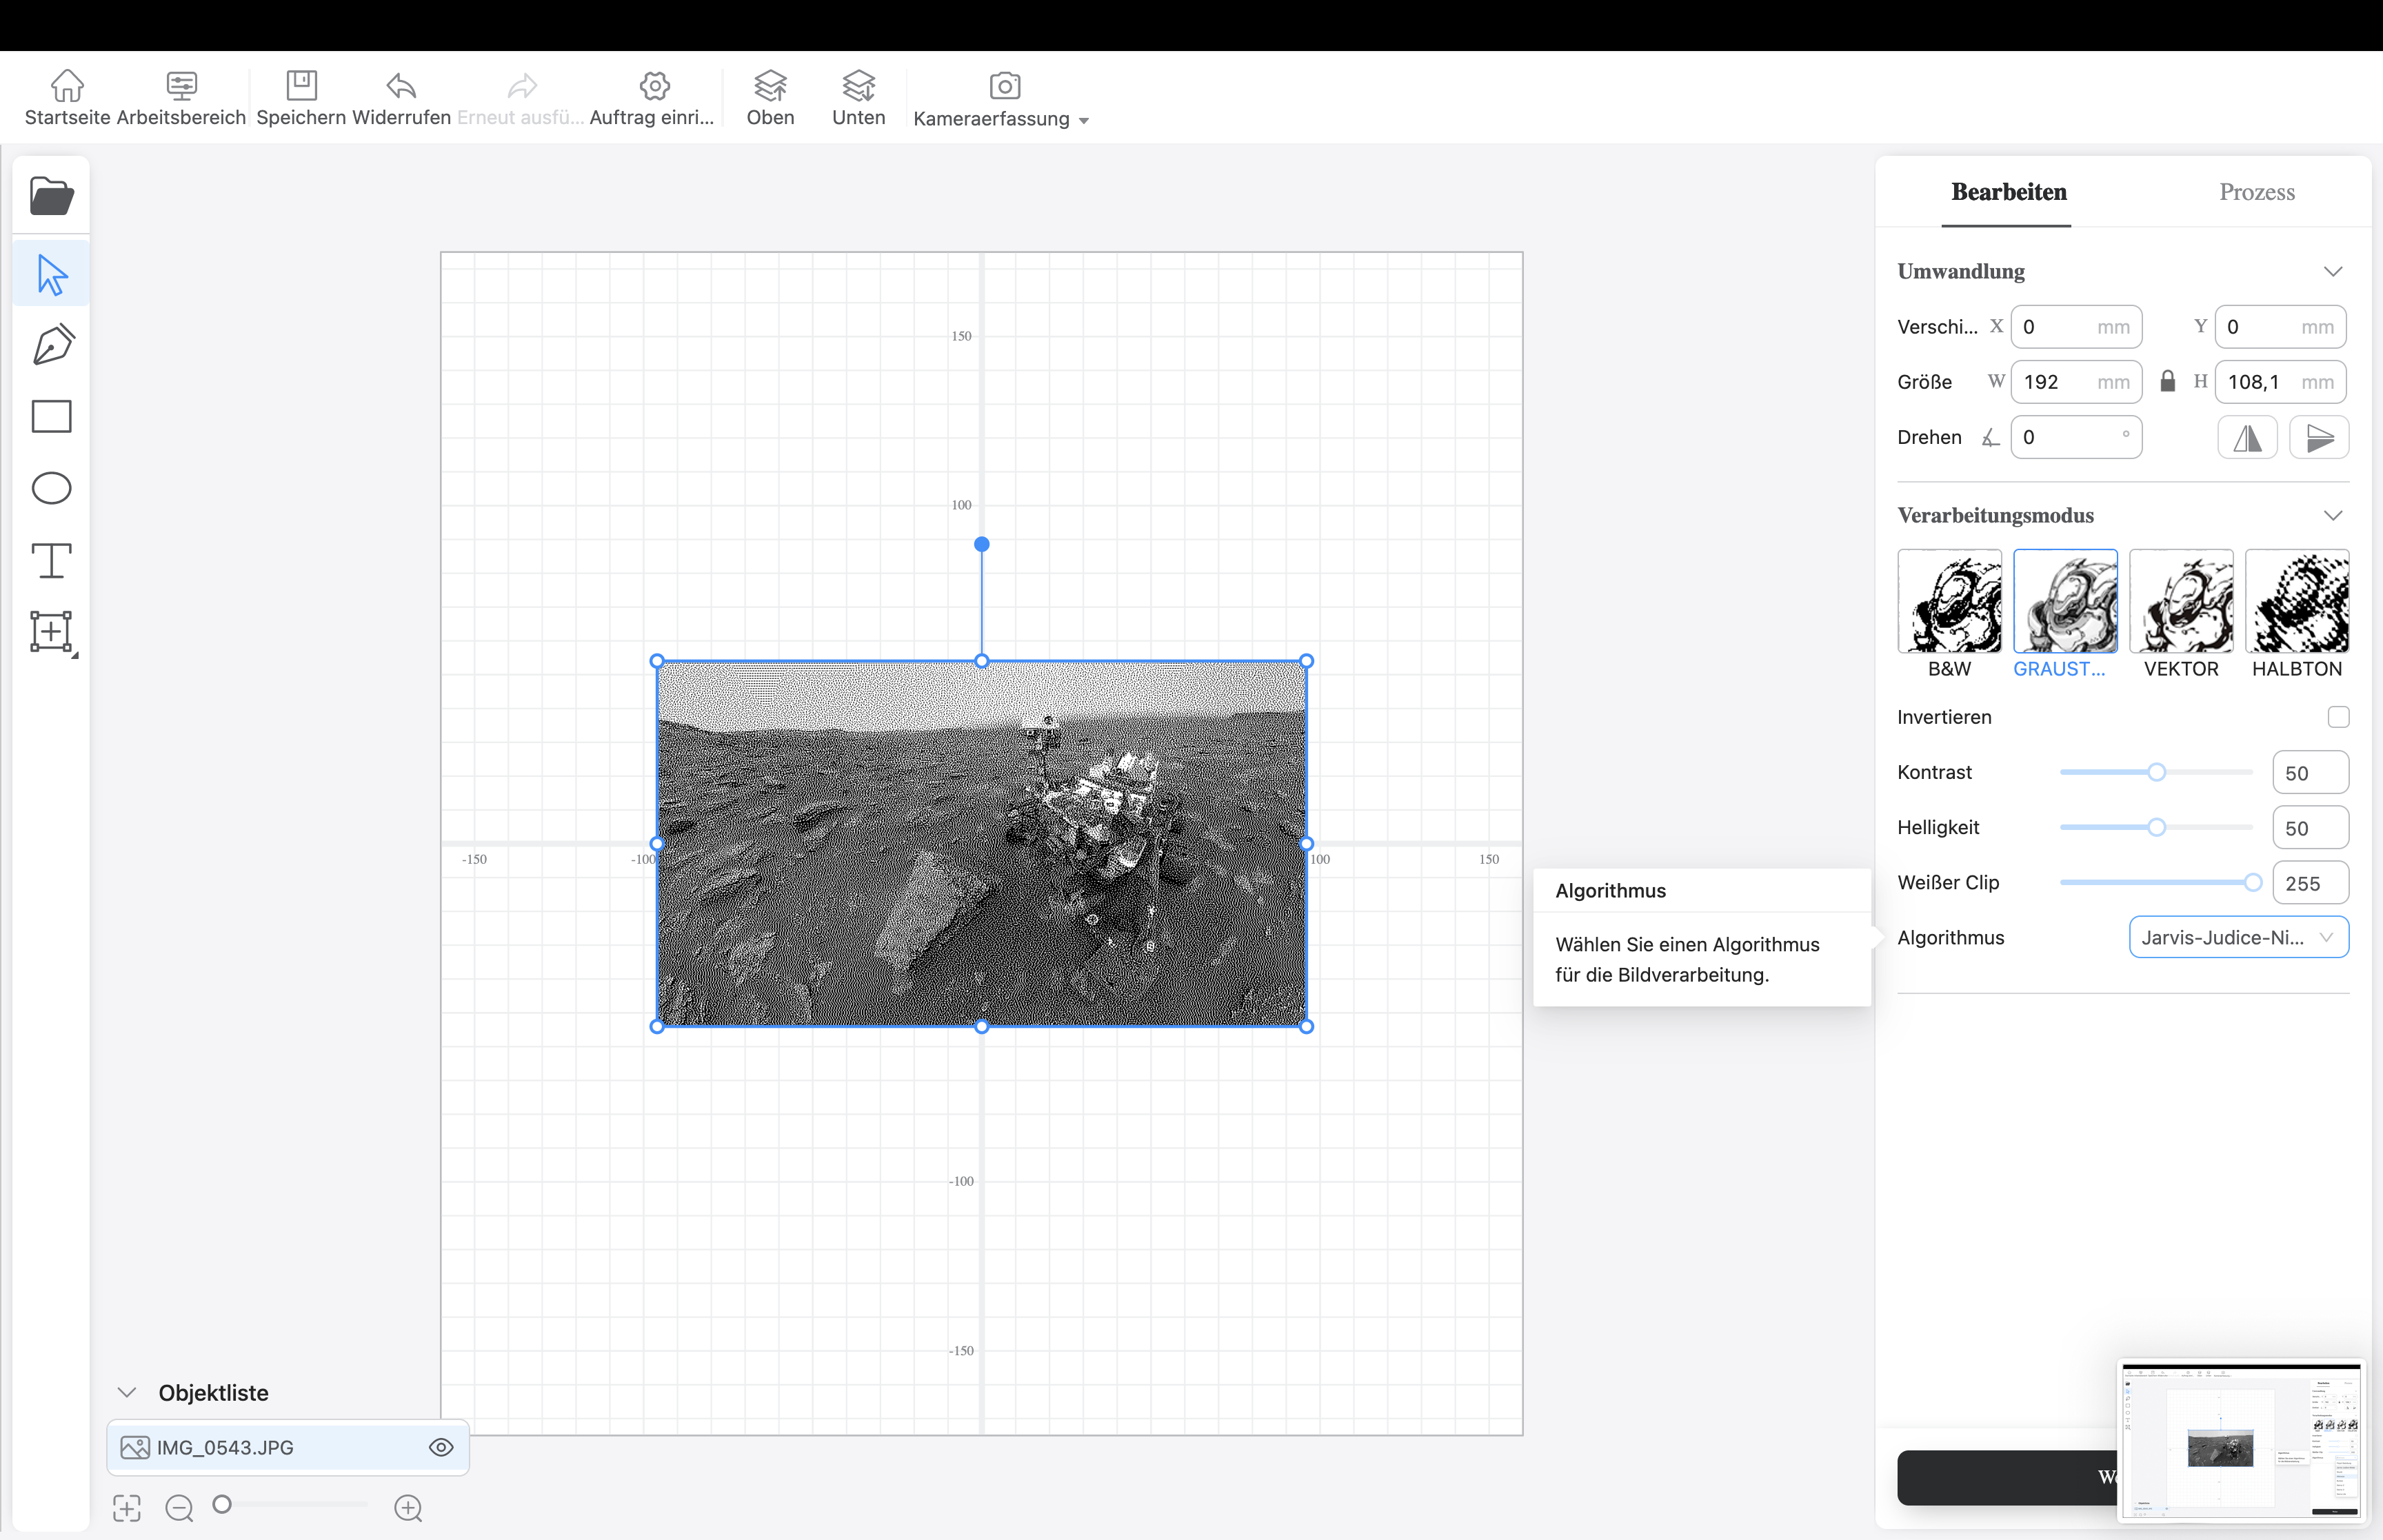Click the vertical flip icon
Screen dimensions: 2383x1540
tap(2319, 438)
